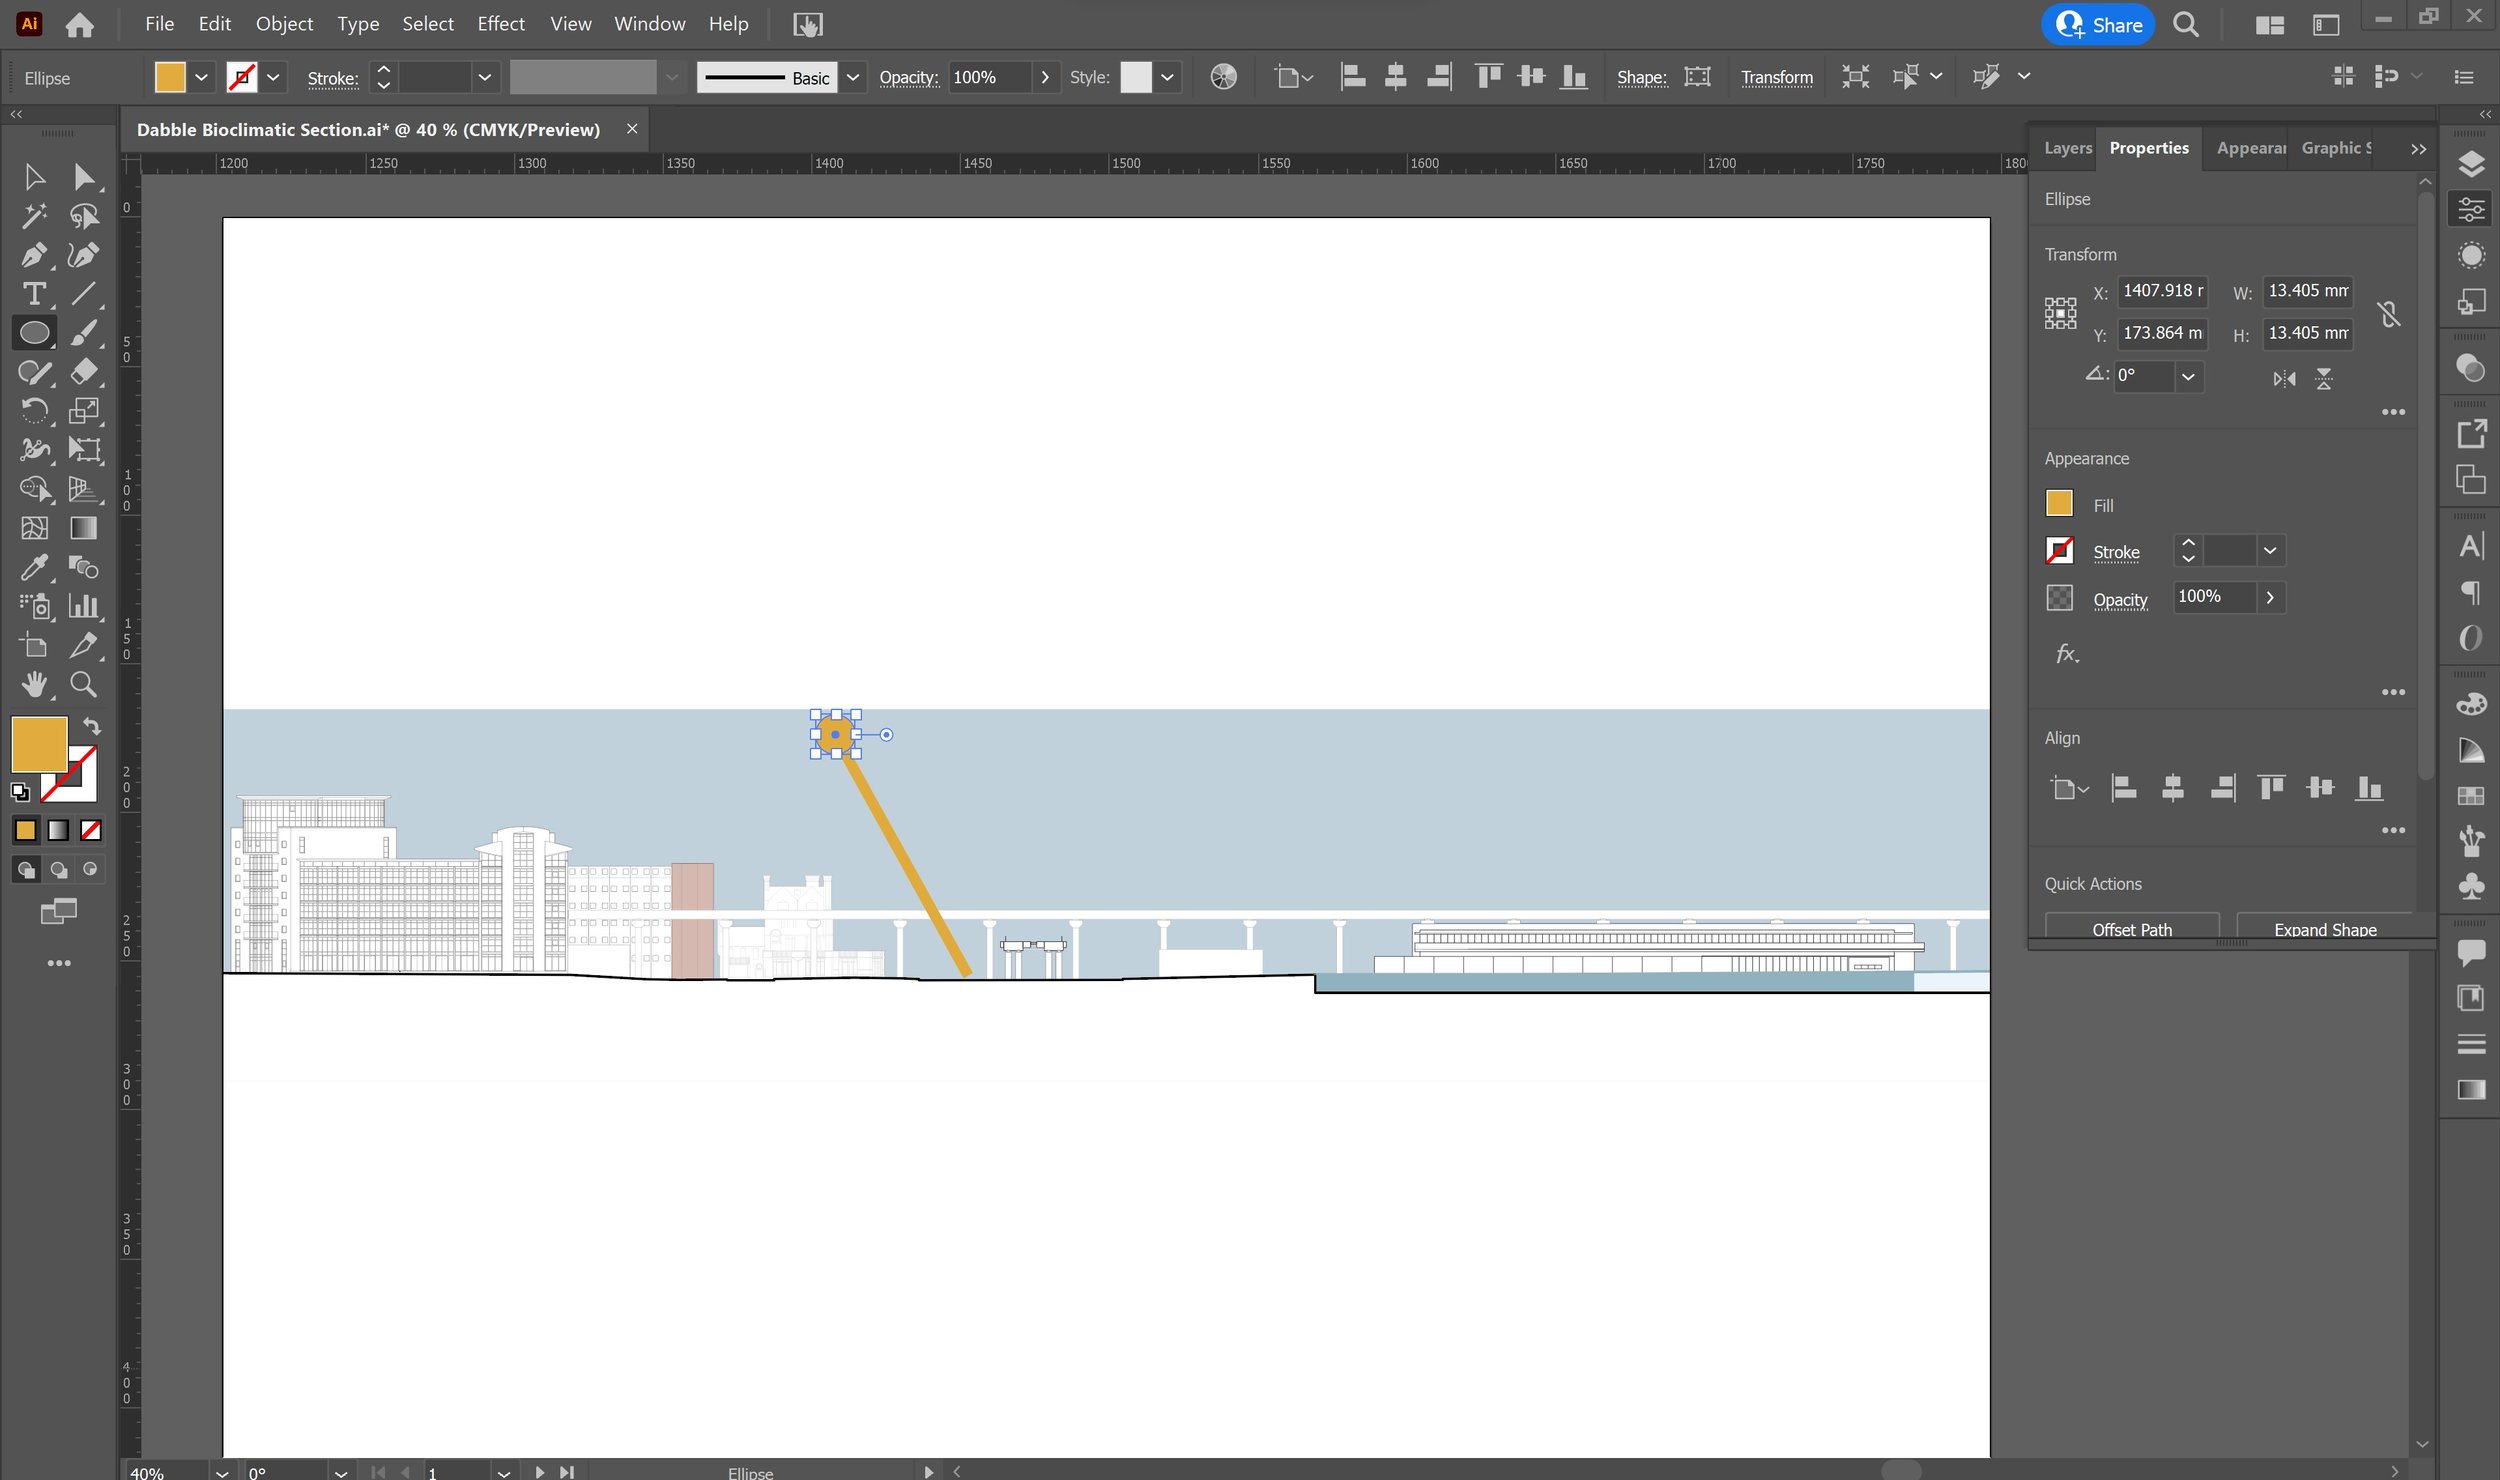
Task: Pick the Magic Wand tool
Action: [x=34, y=216]
